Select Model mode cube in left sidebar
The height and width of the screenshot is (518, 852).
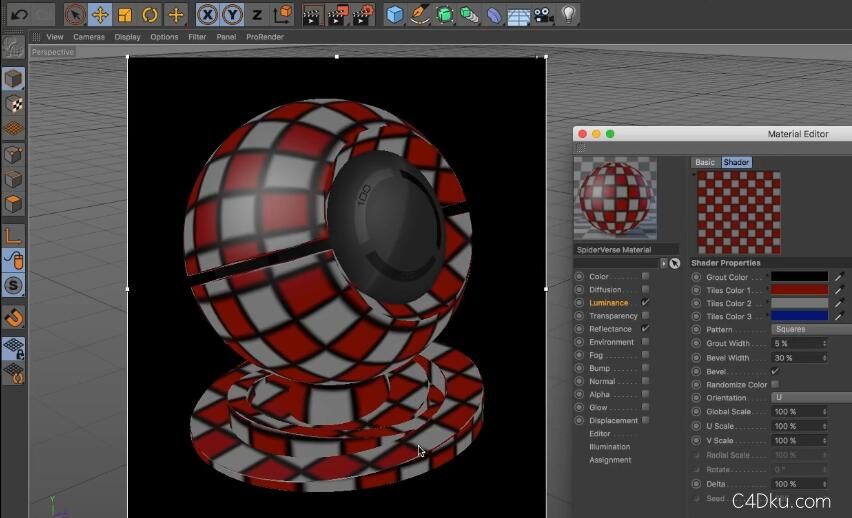pos(13,79)
